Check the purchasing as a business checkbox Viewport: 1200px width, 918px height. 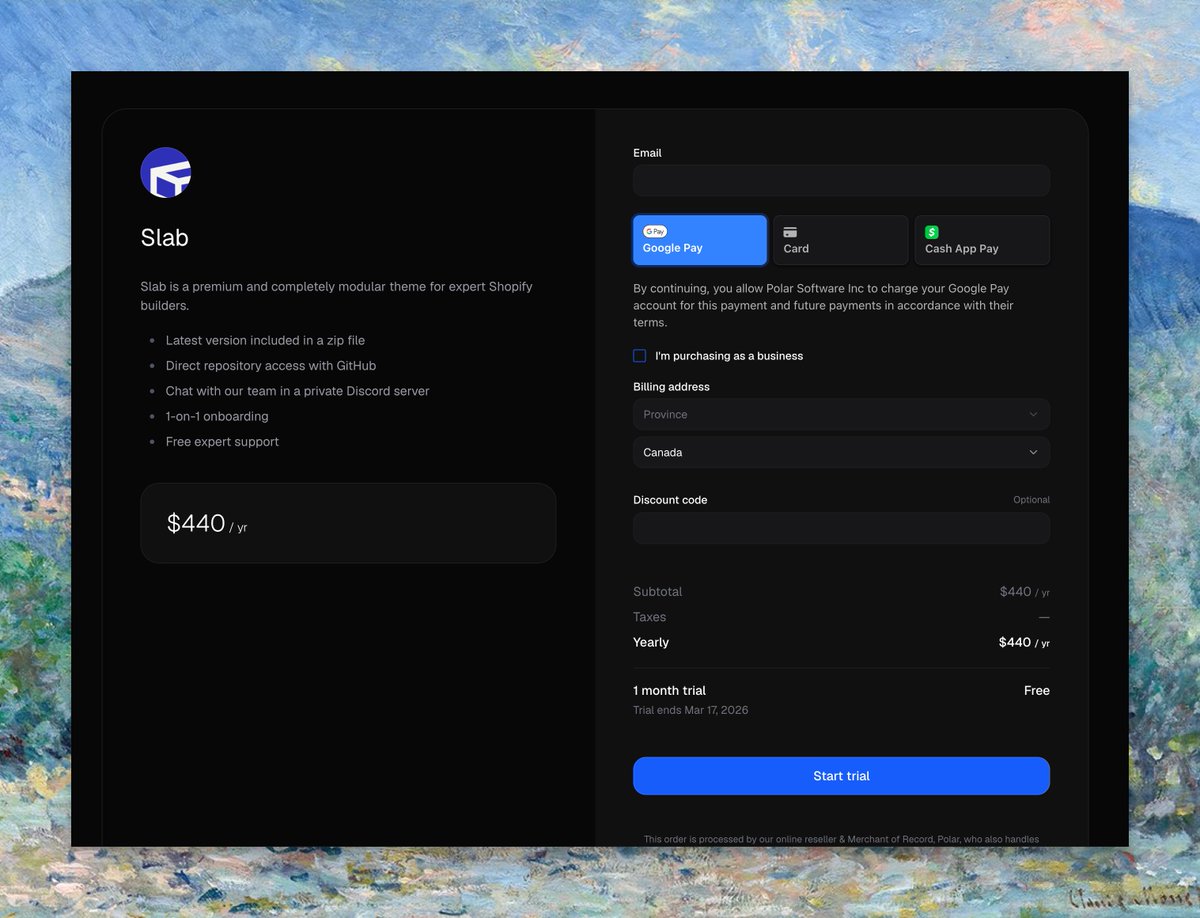pyautogui.click(x=640, y=356)
